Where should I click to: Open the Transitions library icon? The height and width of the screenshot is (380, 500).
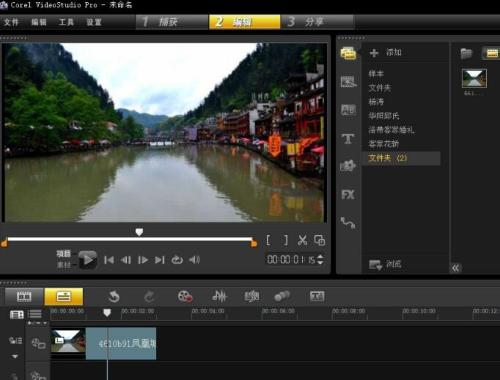click(x=348, y=110)
